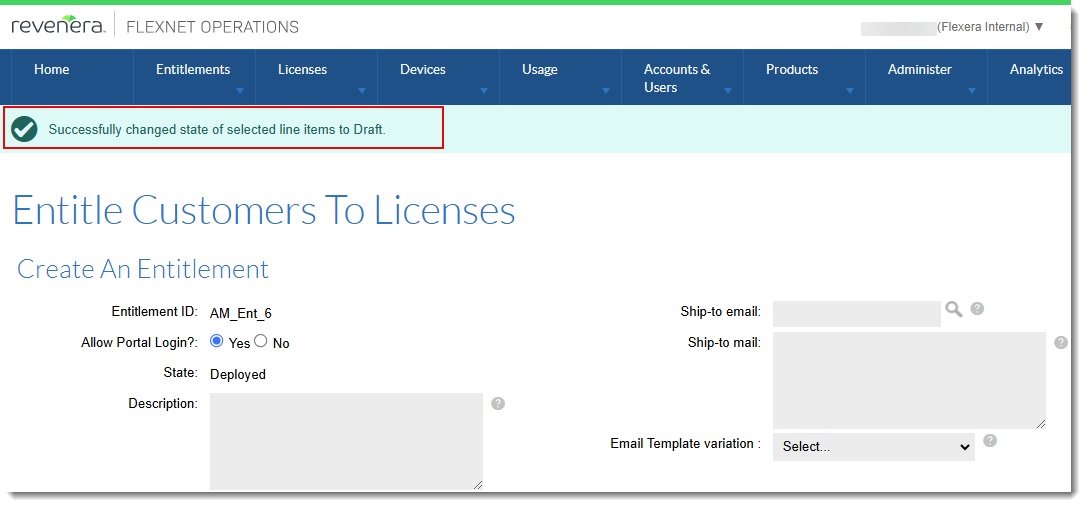Click help icon next to Ship-to email
This screenshot has width=1086, height=507.
click(x=977, y=309)
